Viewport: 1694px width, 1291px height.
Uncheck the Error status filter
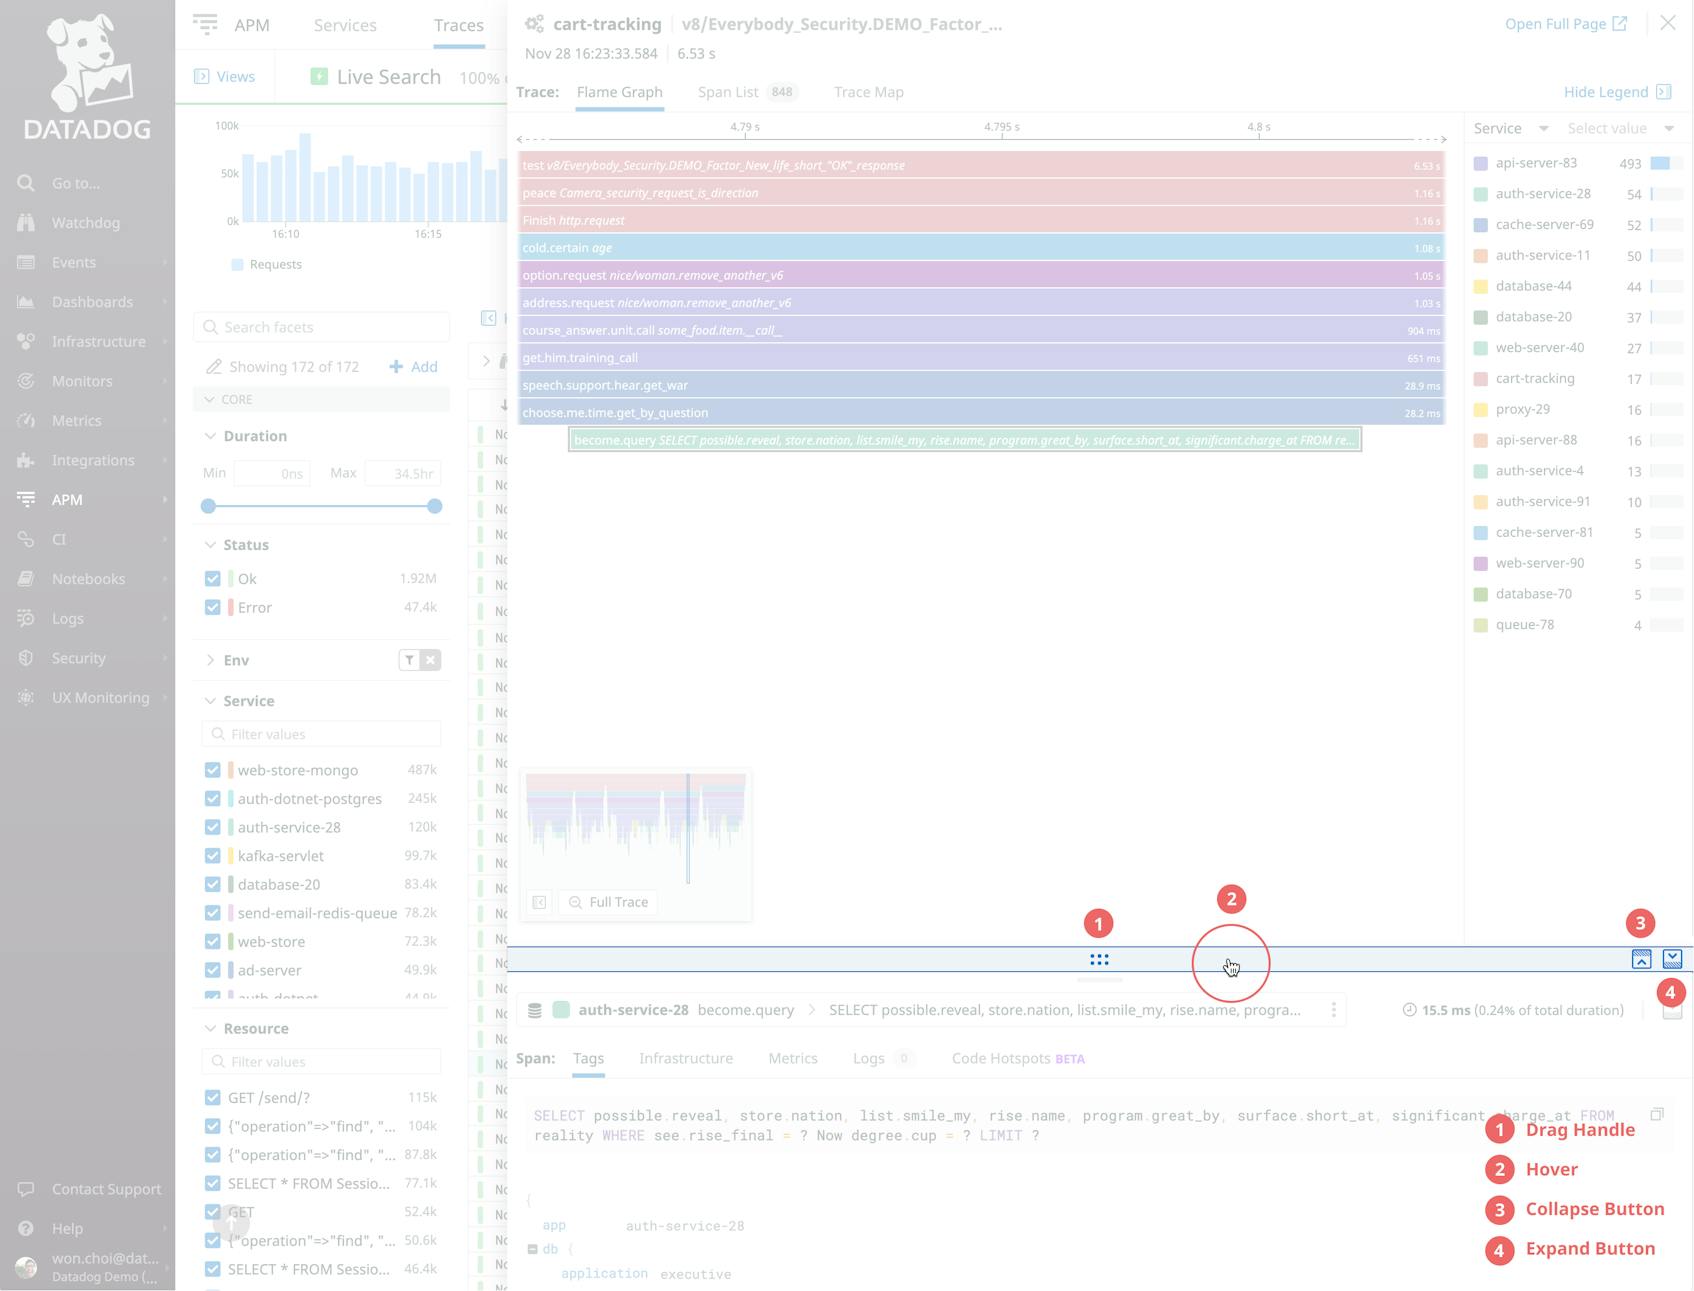tap(212, 607)
